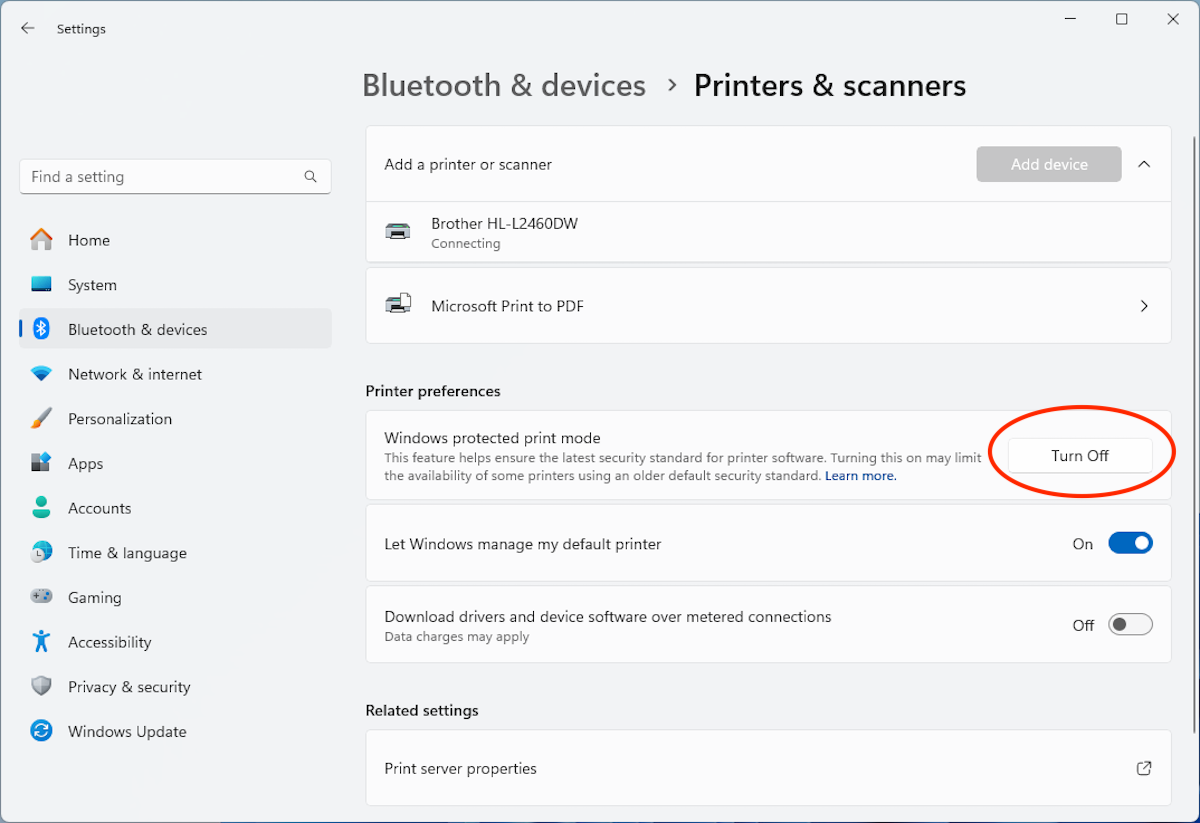Collapse the 'Add a printer or scanner' section

pyautogui.click(x=1144, y=163)
